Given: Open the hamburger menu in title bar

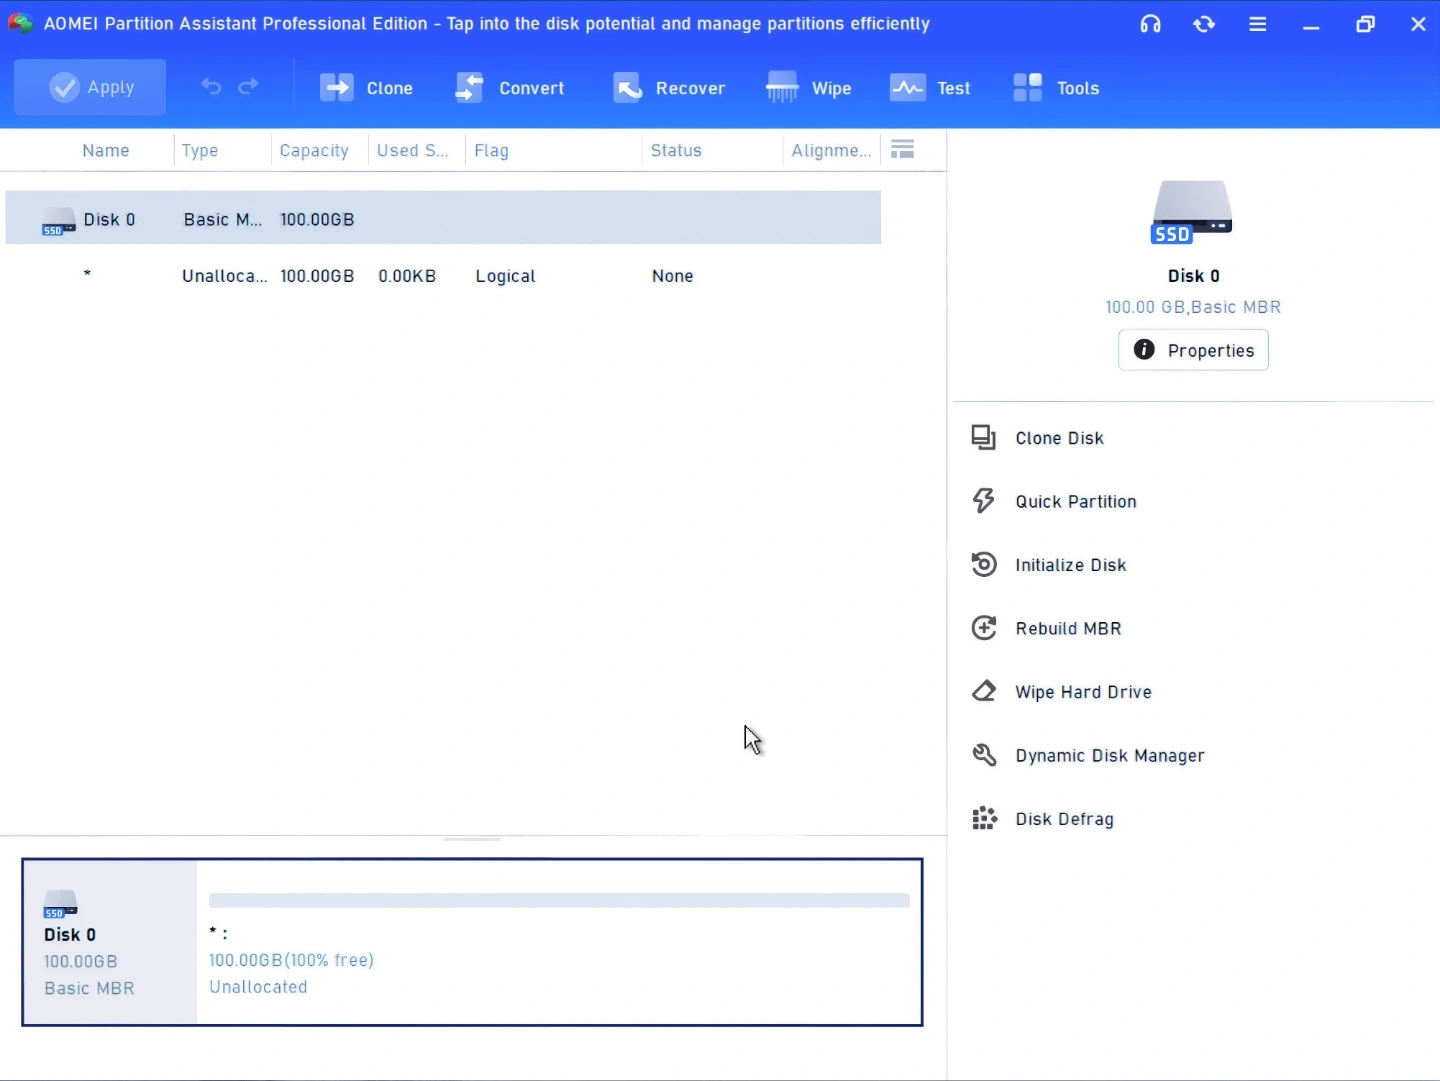Looking at the screenshot, I should click(x=1258, y=24).
